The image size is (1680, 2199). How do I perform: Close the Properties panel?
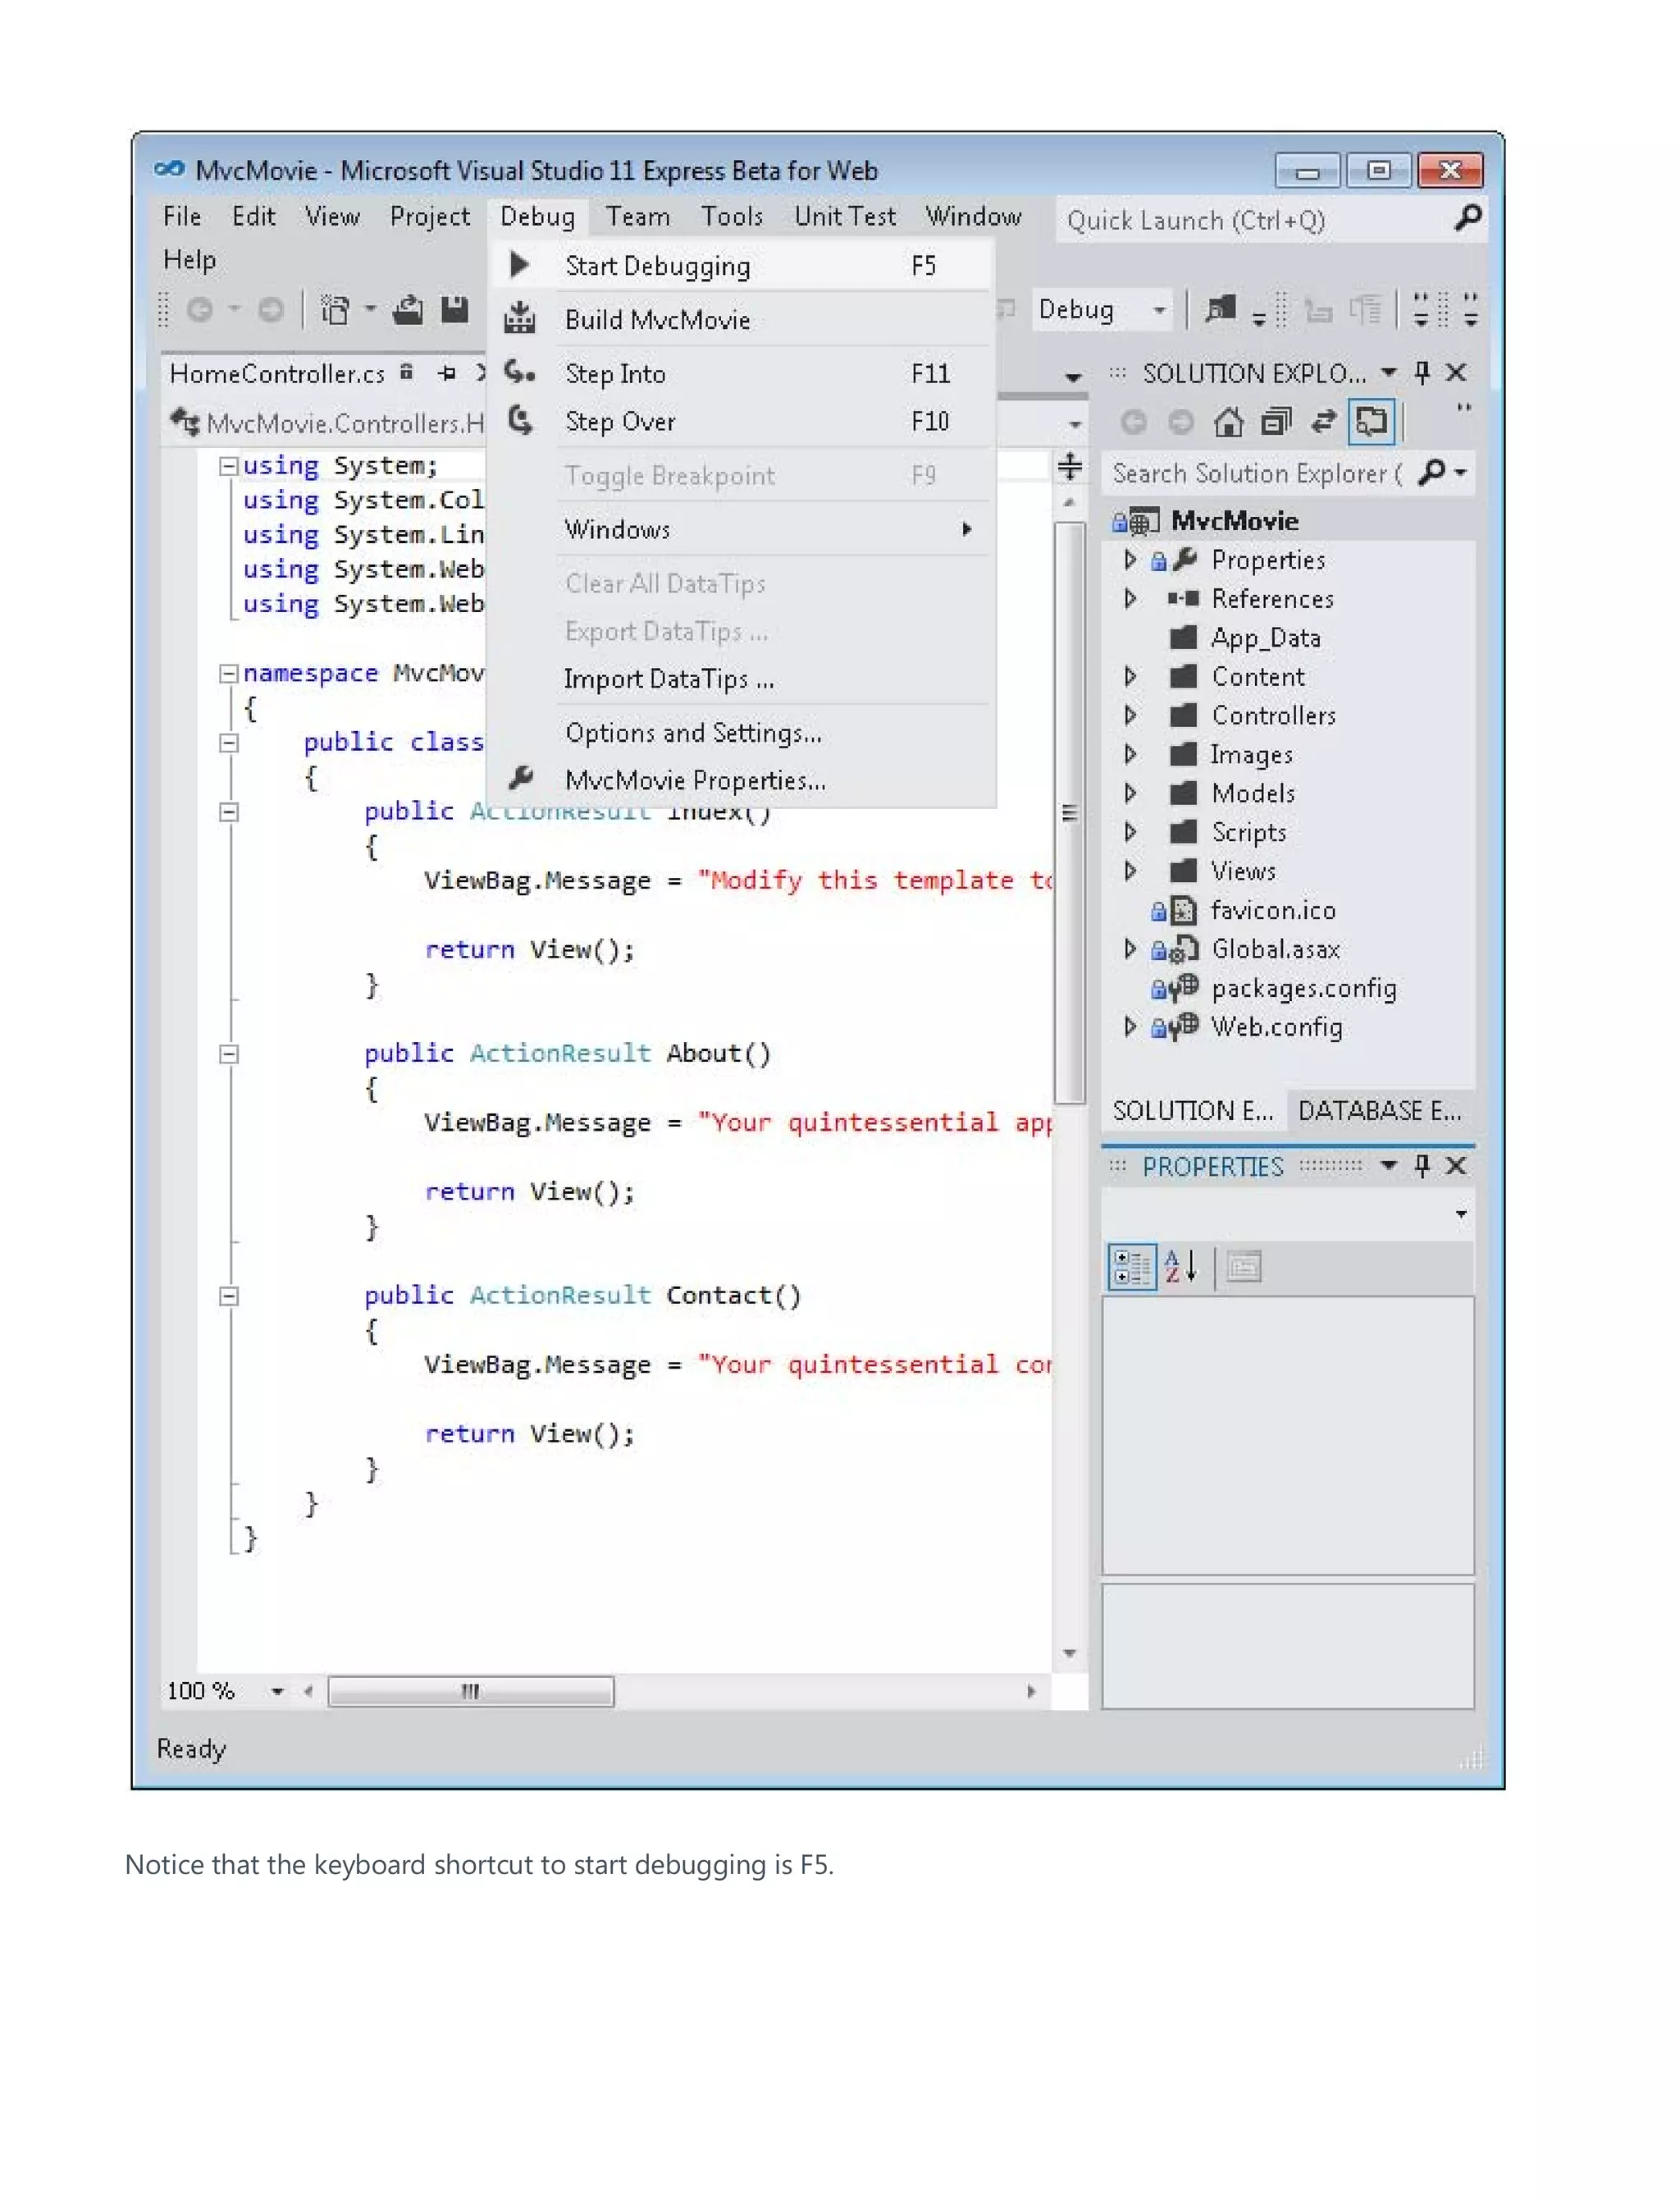[x=1456, y=1165]
